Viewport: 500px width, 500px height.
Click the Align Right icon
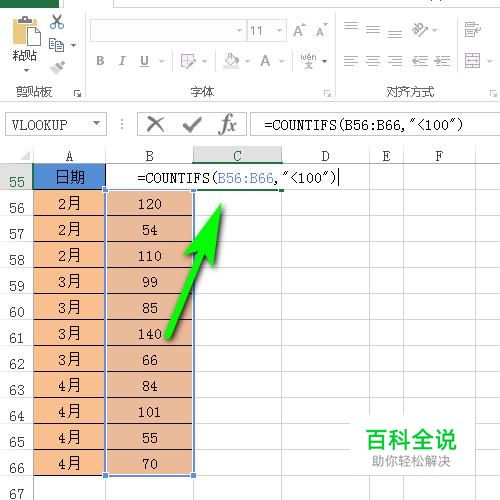pos(395,61)
